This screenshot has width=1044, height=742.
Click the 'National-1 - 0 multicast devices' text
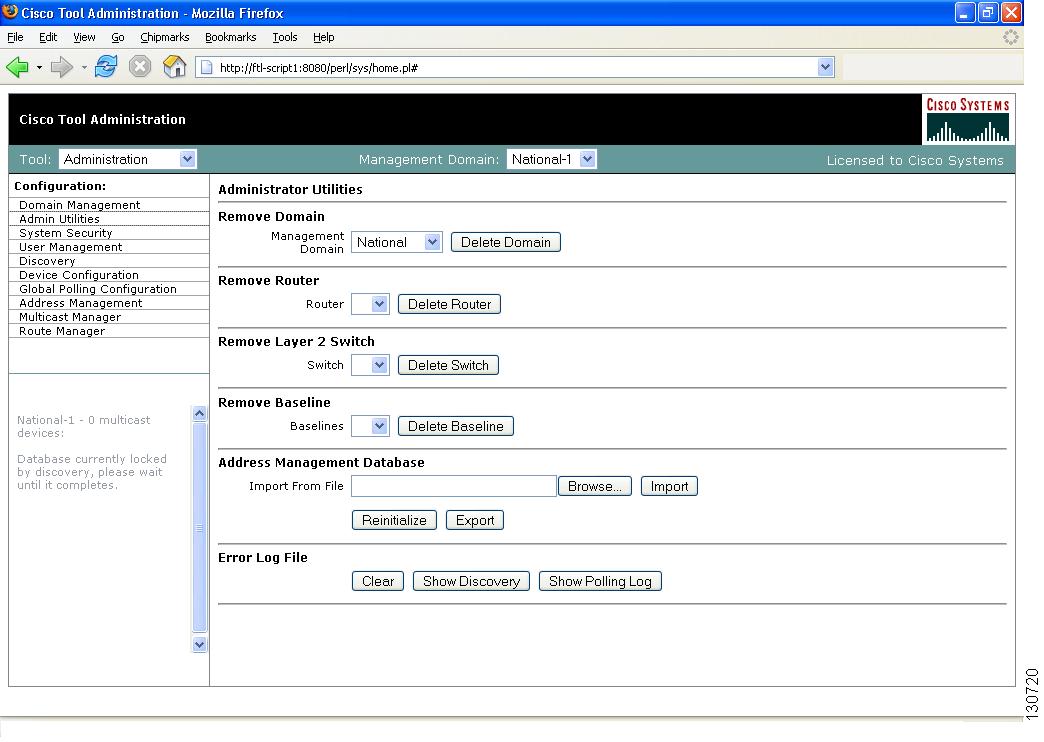(x=83, y=427)
